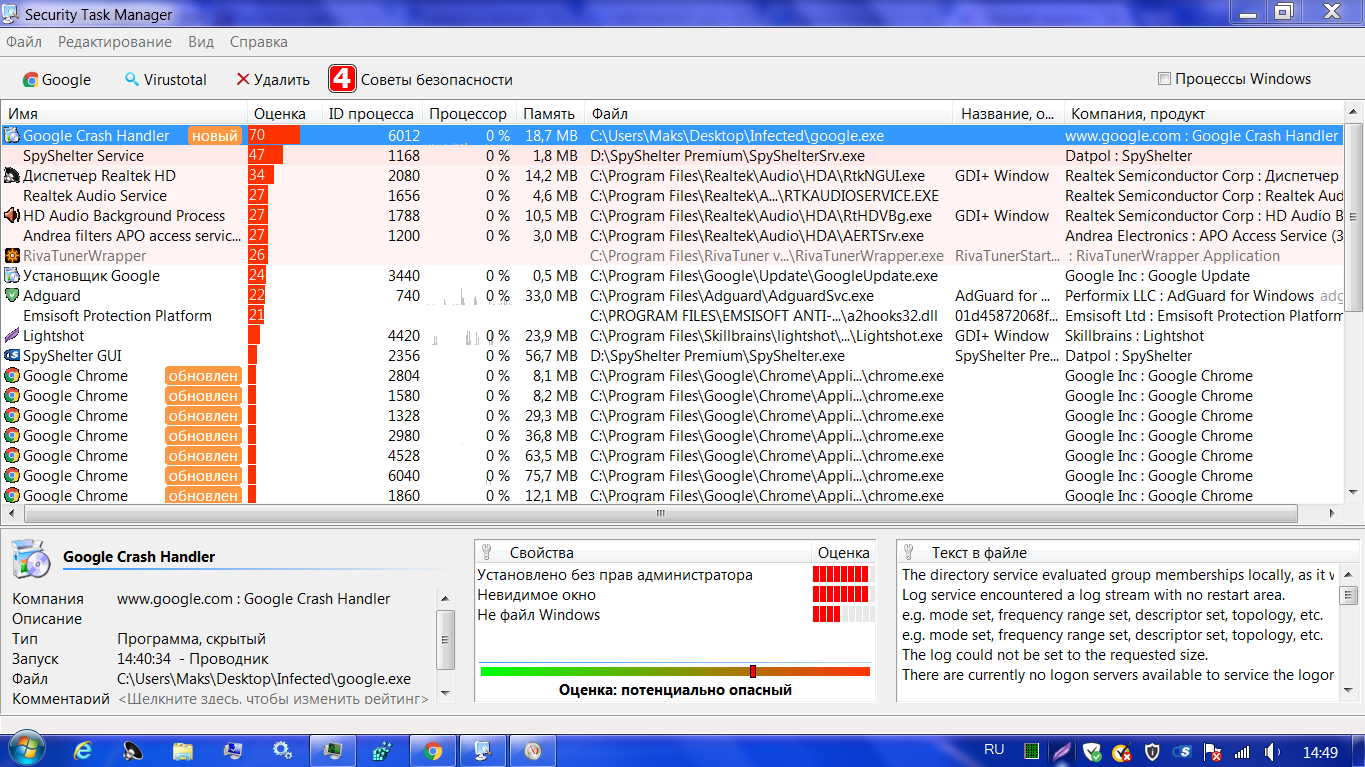Click the HD Audio Background Process speaker icon
The image size is (1365, 767).
click(x=12, y=216)
